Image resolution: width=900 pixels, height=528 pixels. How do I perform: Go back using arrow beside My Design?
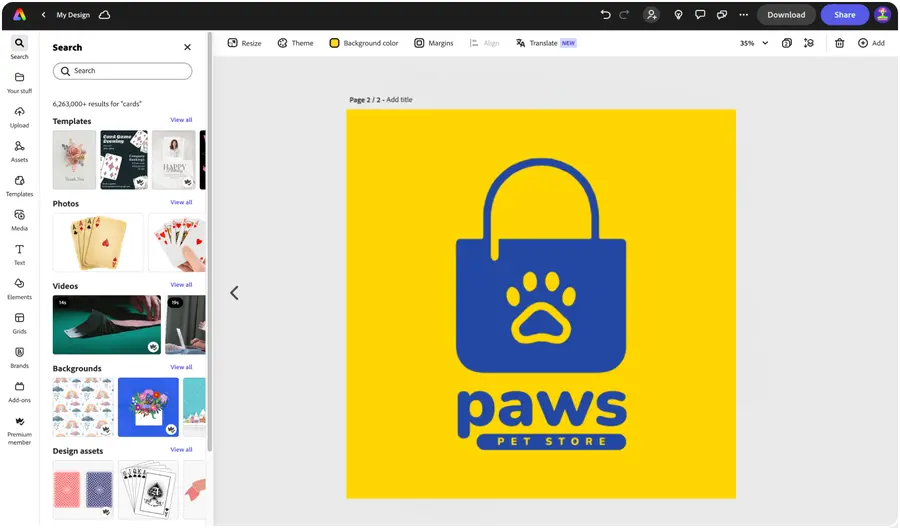click(x=44, y=15)
